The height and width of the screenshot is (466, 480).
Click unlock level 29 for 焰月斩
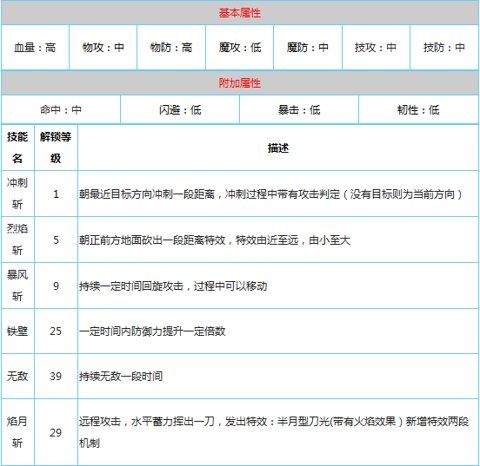pos(56,433)
